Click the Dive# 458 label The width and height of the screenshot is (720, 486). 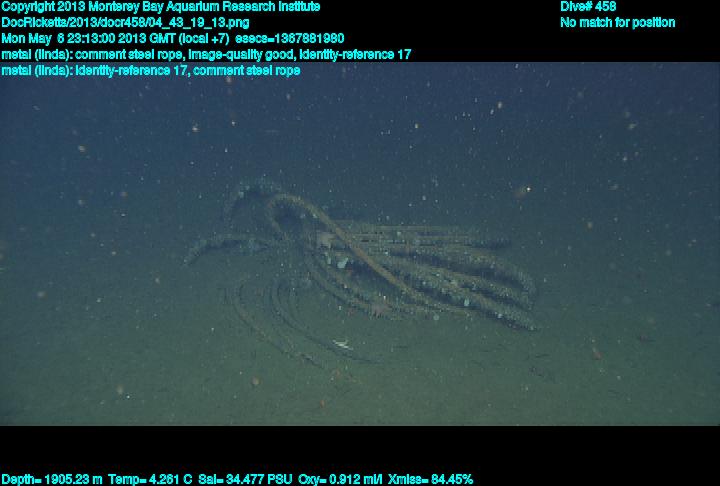pyautogui.click(x=588, y=6)
